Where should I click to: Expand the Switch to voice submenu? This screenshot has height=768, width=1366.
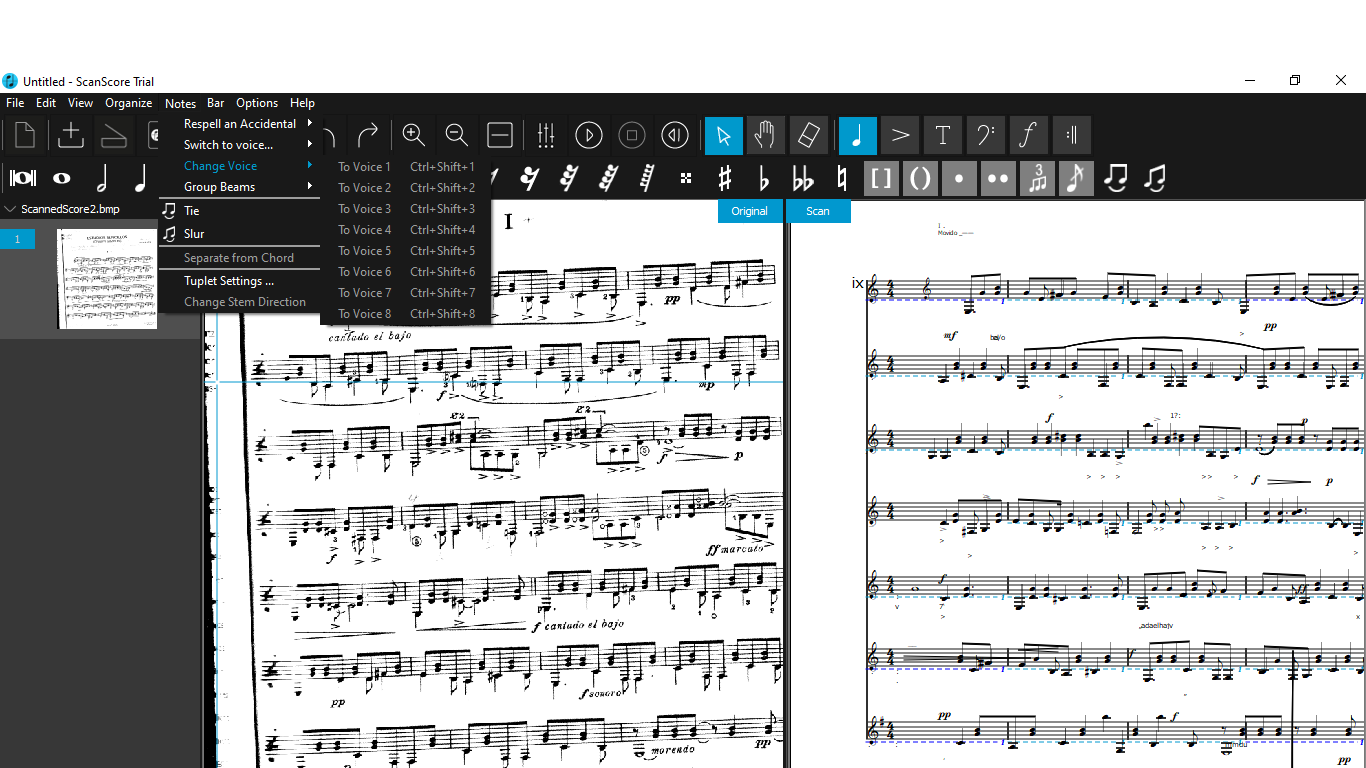coord(240,145)
